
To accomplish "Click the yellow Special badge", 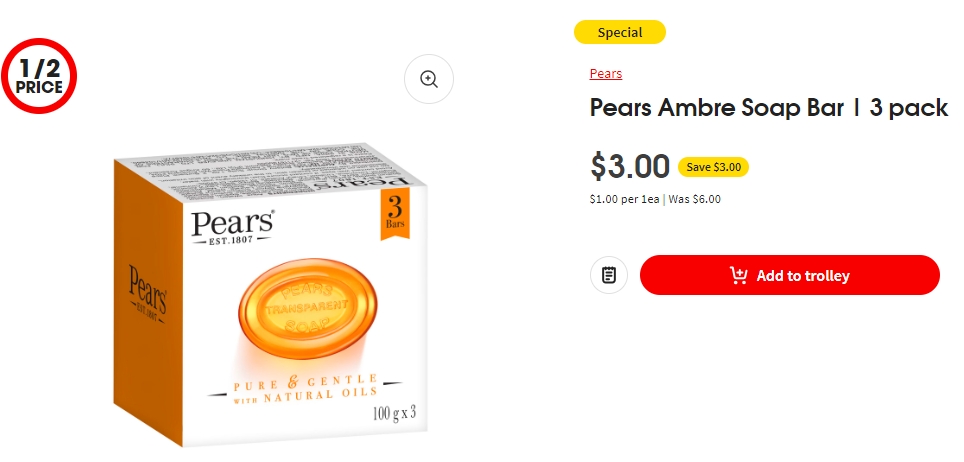I will 620,33.
